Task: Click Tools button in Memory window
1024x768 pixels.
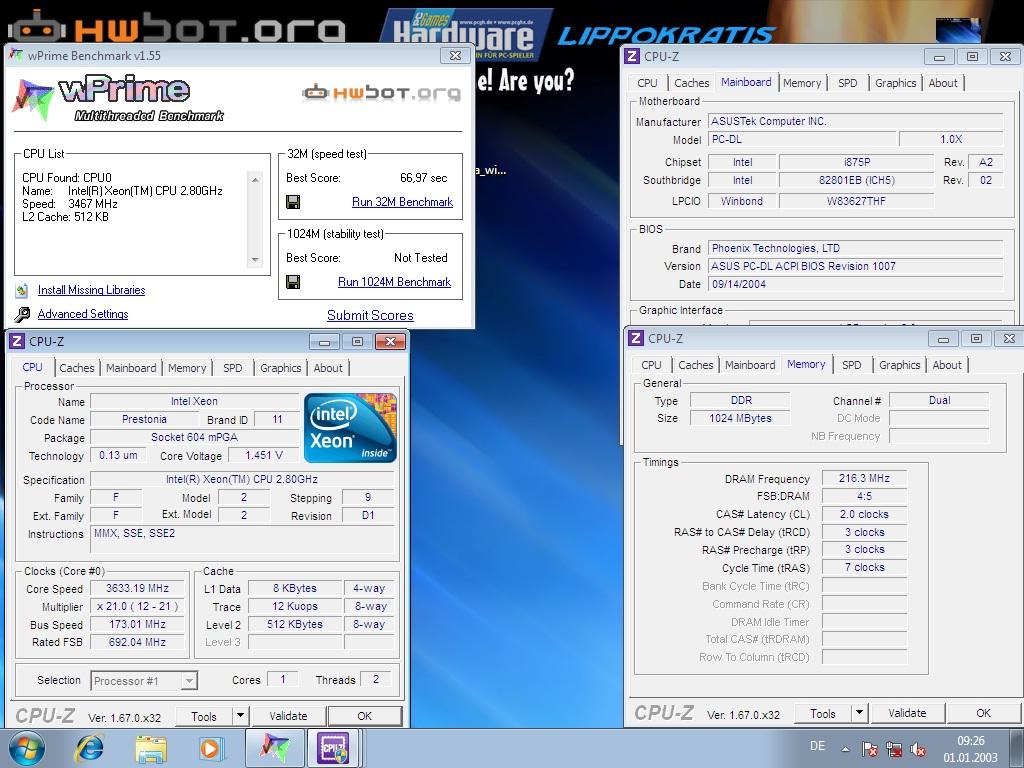Action: [823, 714]
